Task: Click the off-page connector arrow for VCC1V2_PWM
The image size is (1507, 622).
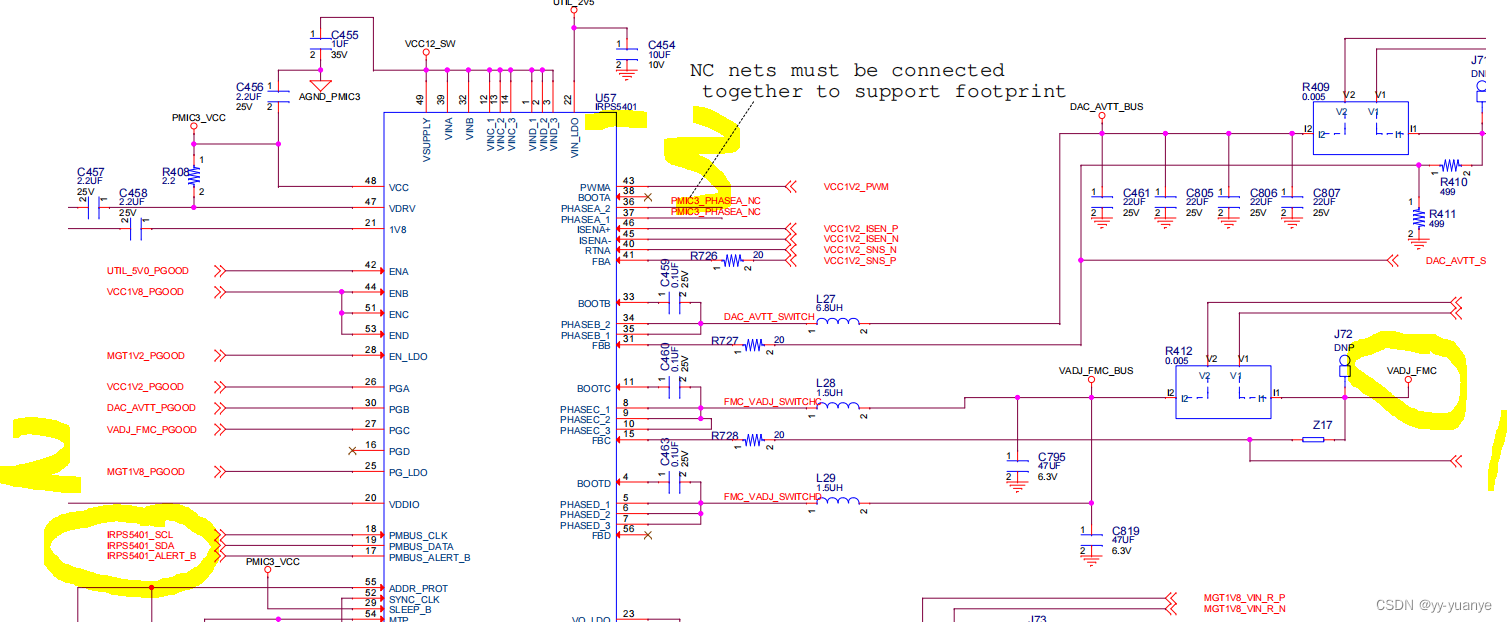Action: click(x=790, y=186)
